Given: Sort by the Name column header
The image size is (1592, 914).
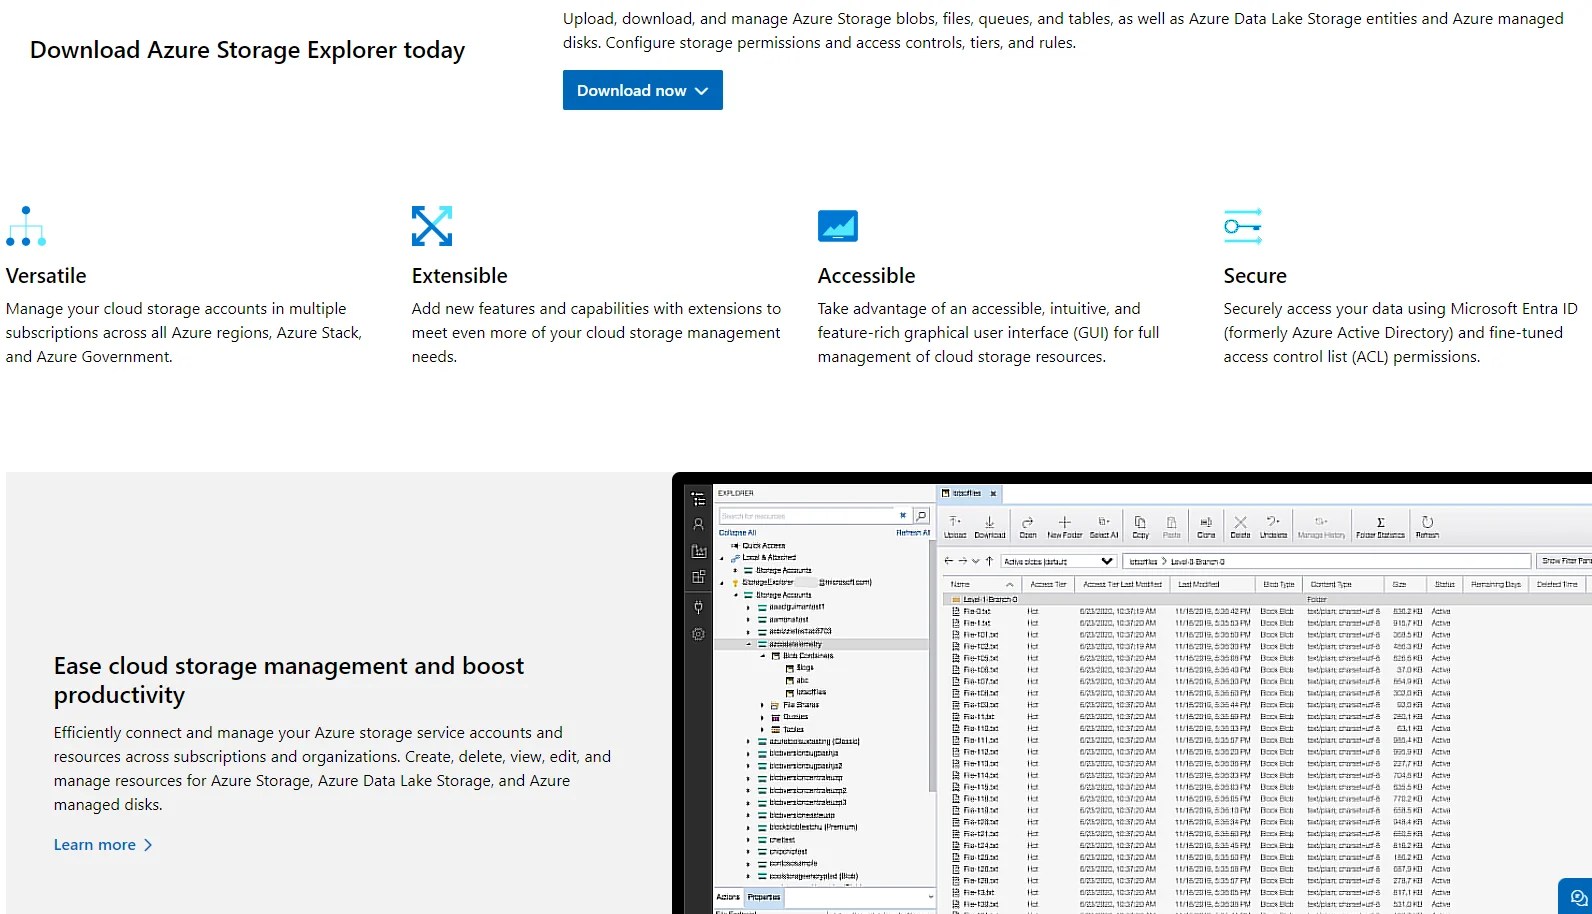Looking at the screenshot, I should [x=980, y=584].
